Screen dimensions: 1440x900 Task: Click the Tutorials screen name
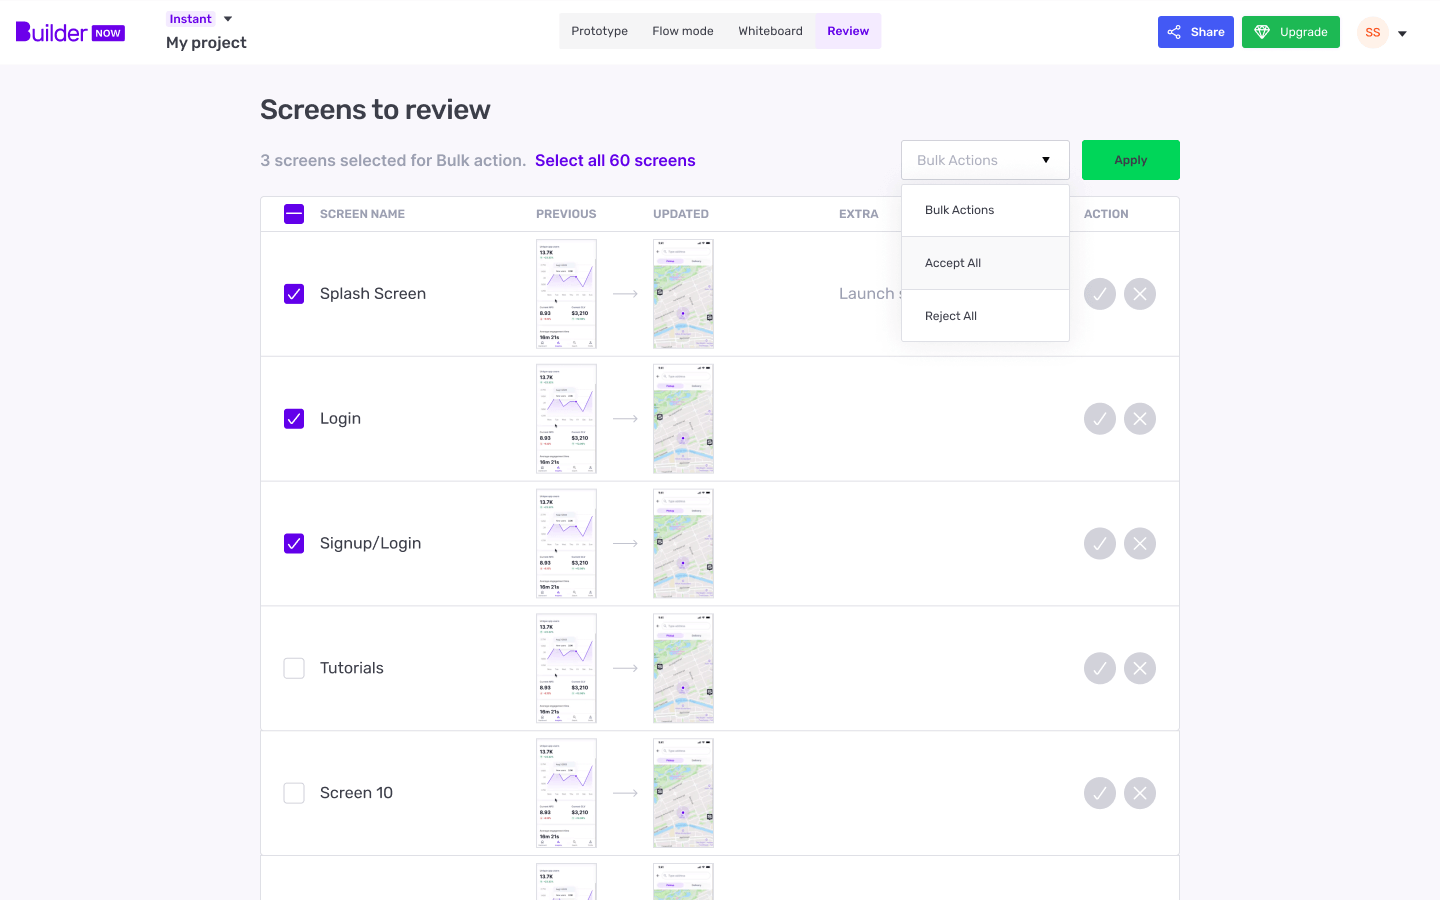point(352,668)
